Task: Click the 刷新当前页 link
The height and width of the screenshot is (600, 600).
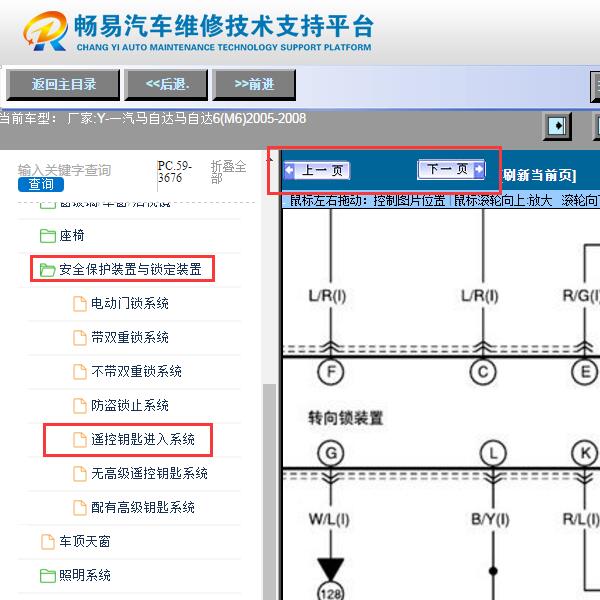Action: pos(539,176)
